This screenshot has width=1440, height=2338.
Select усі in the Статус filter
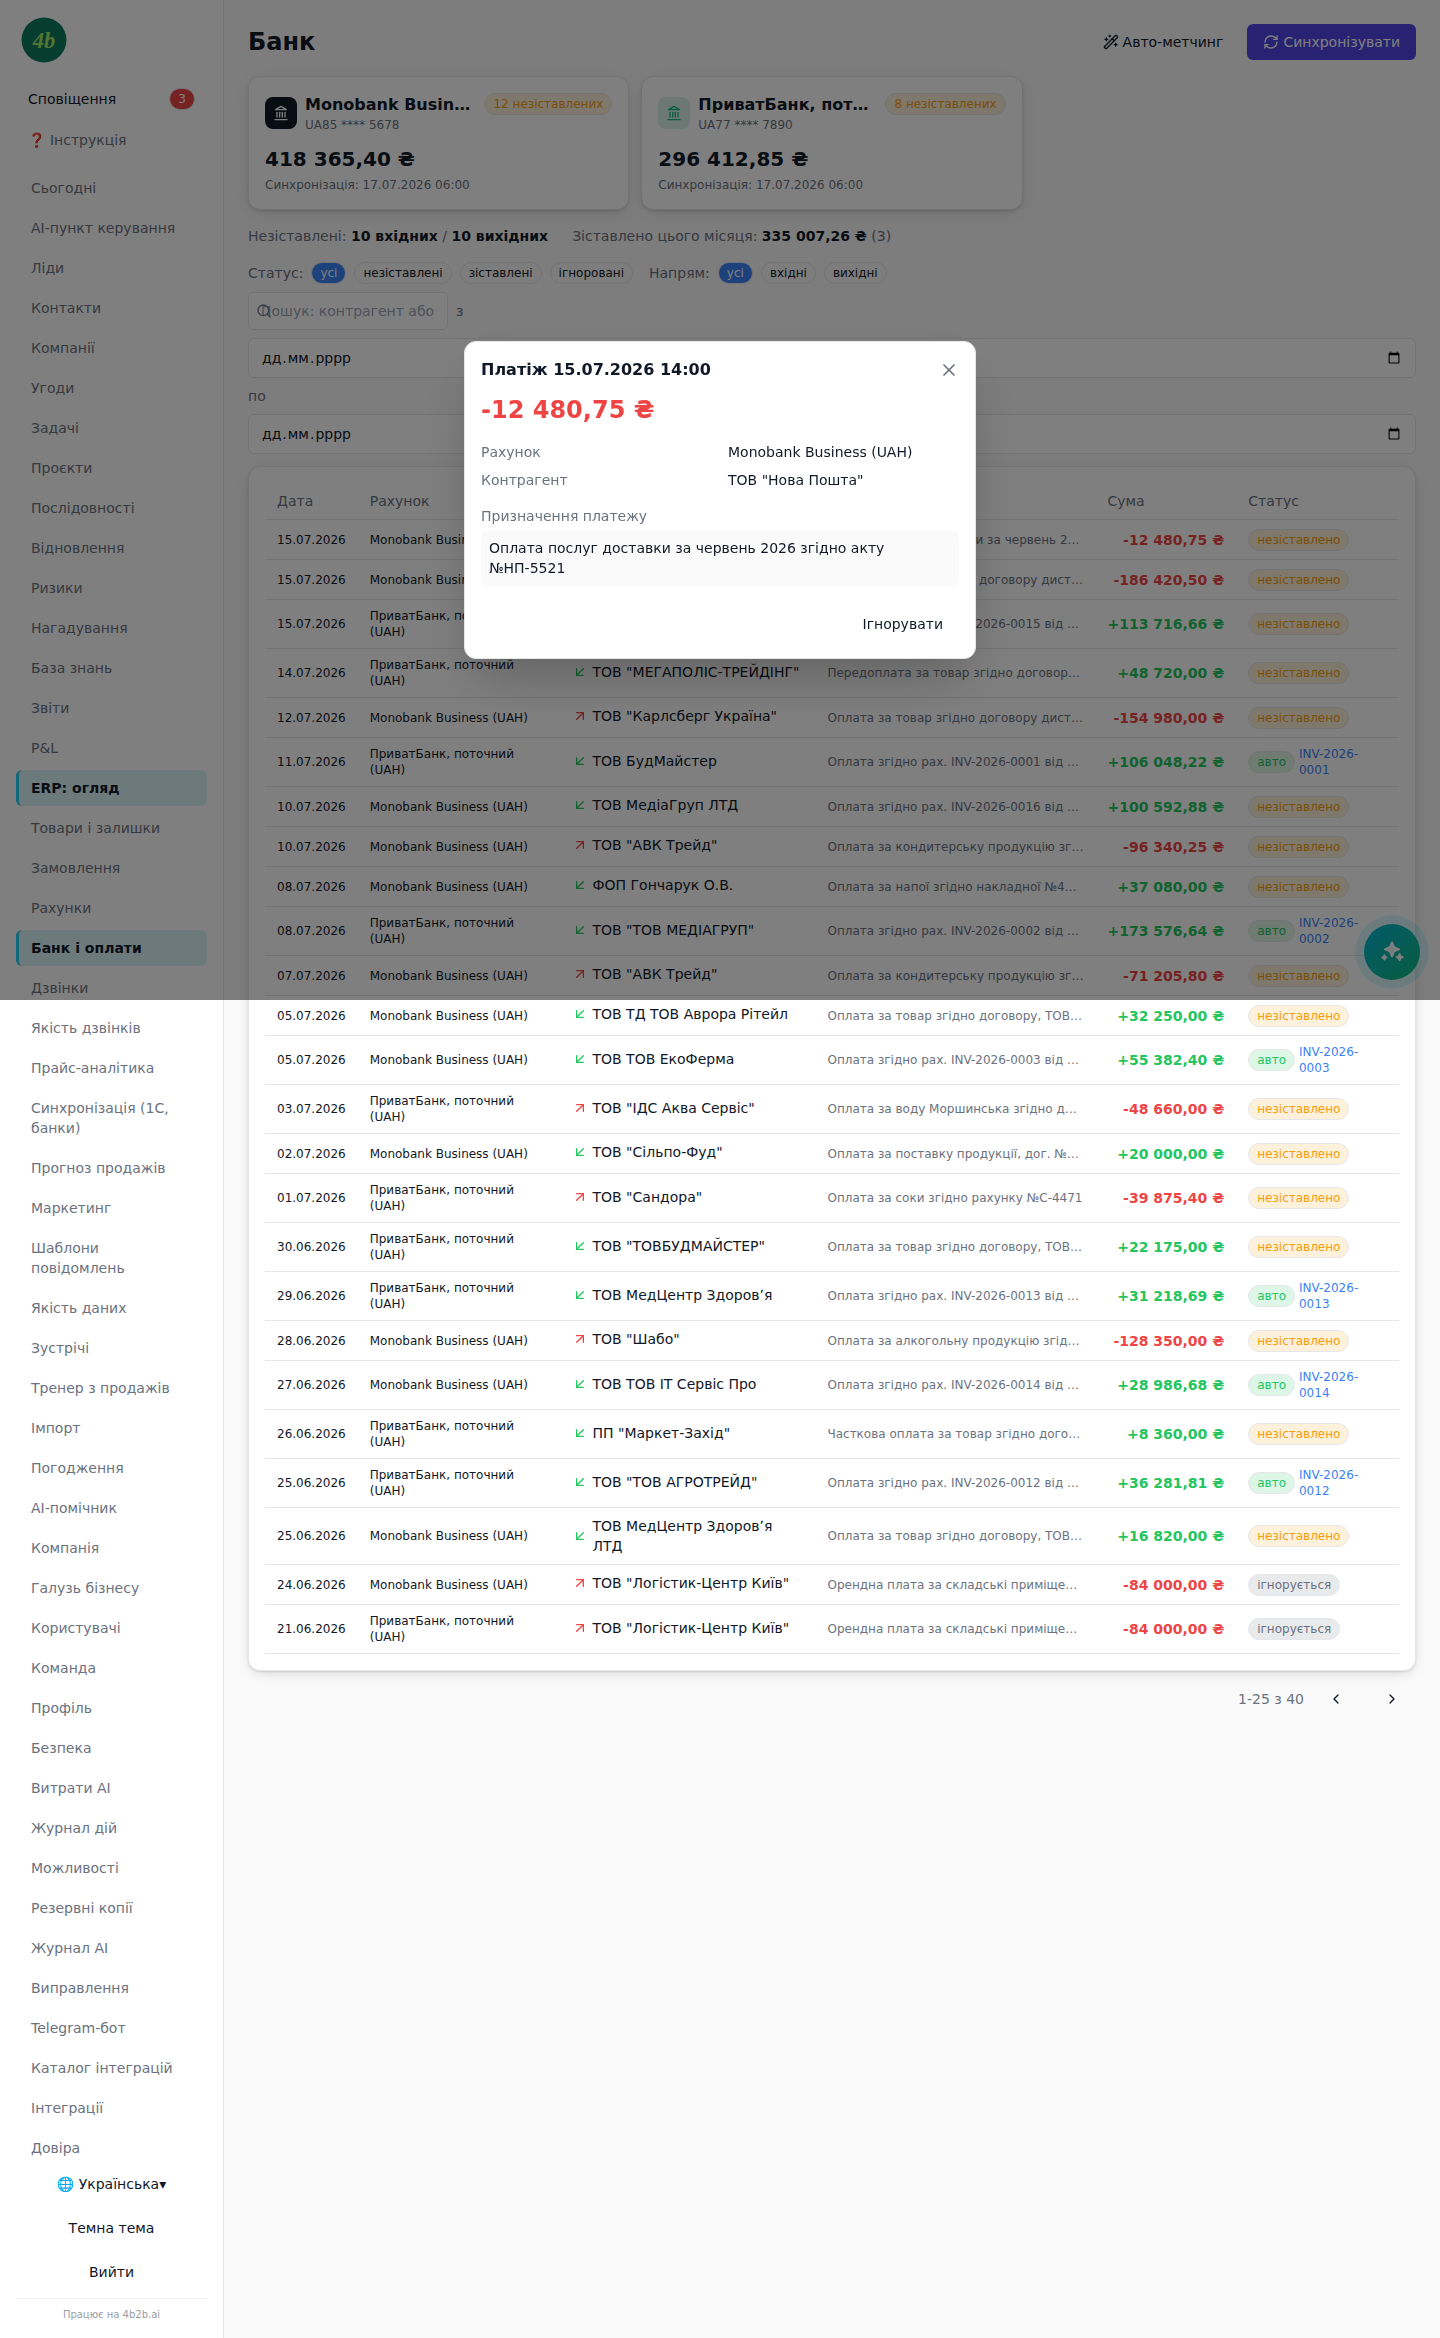pyautogui.click(x=329, y=273)
